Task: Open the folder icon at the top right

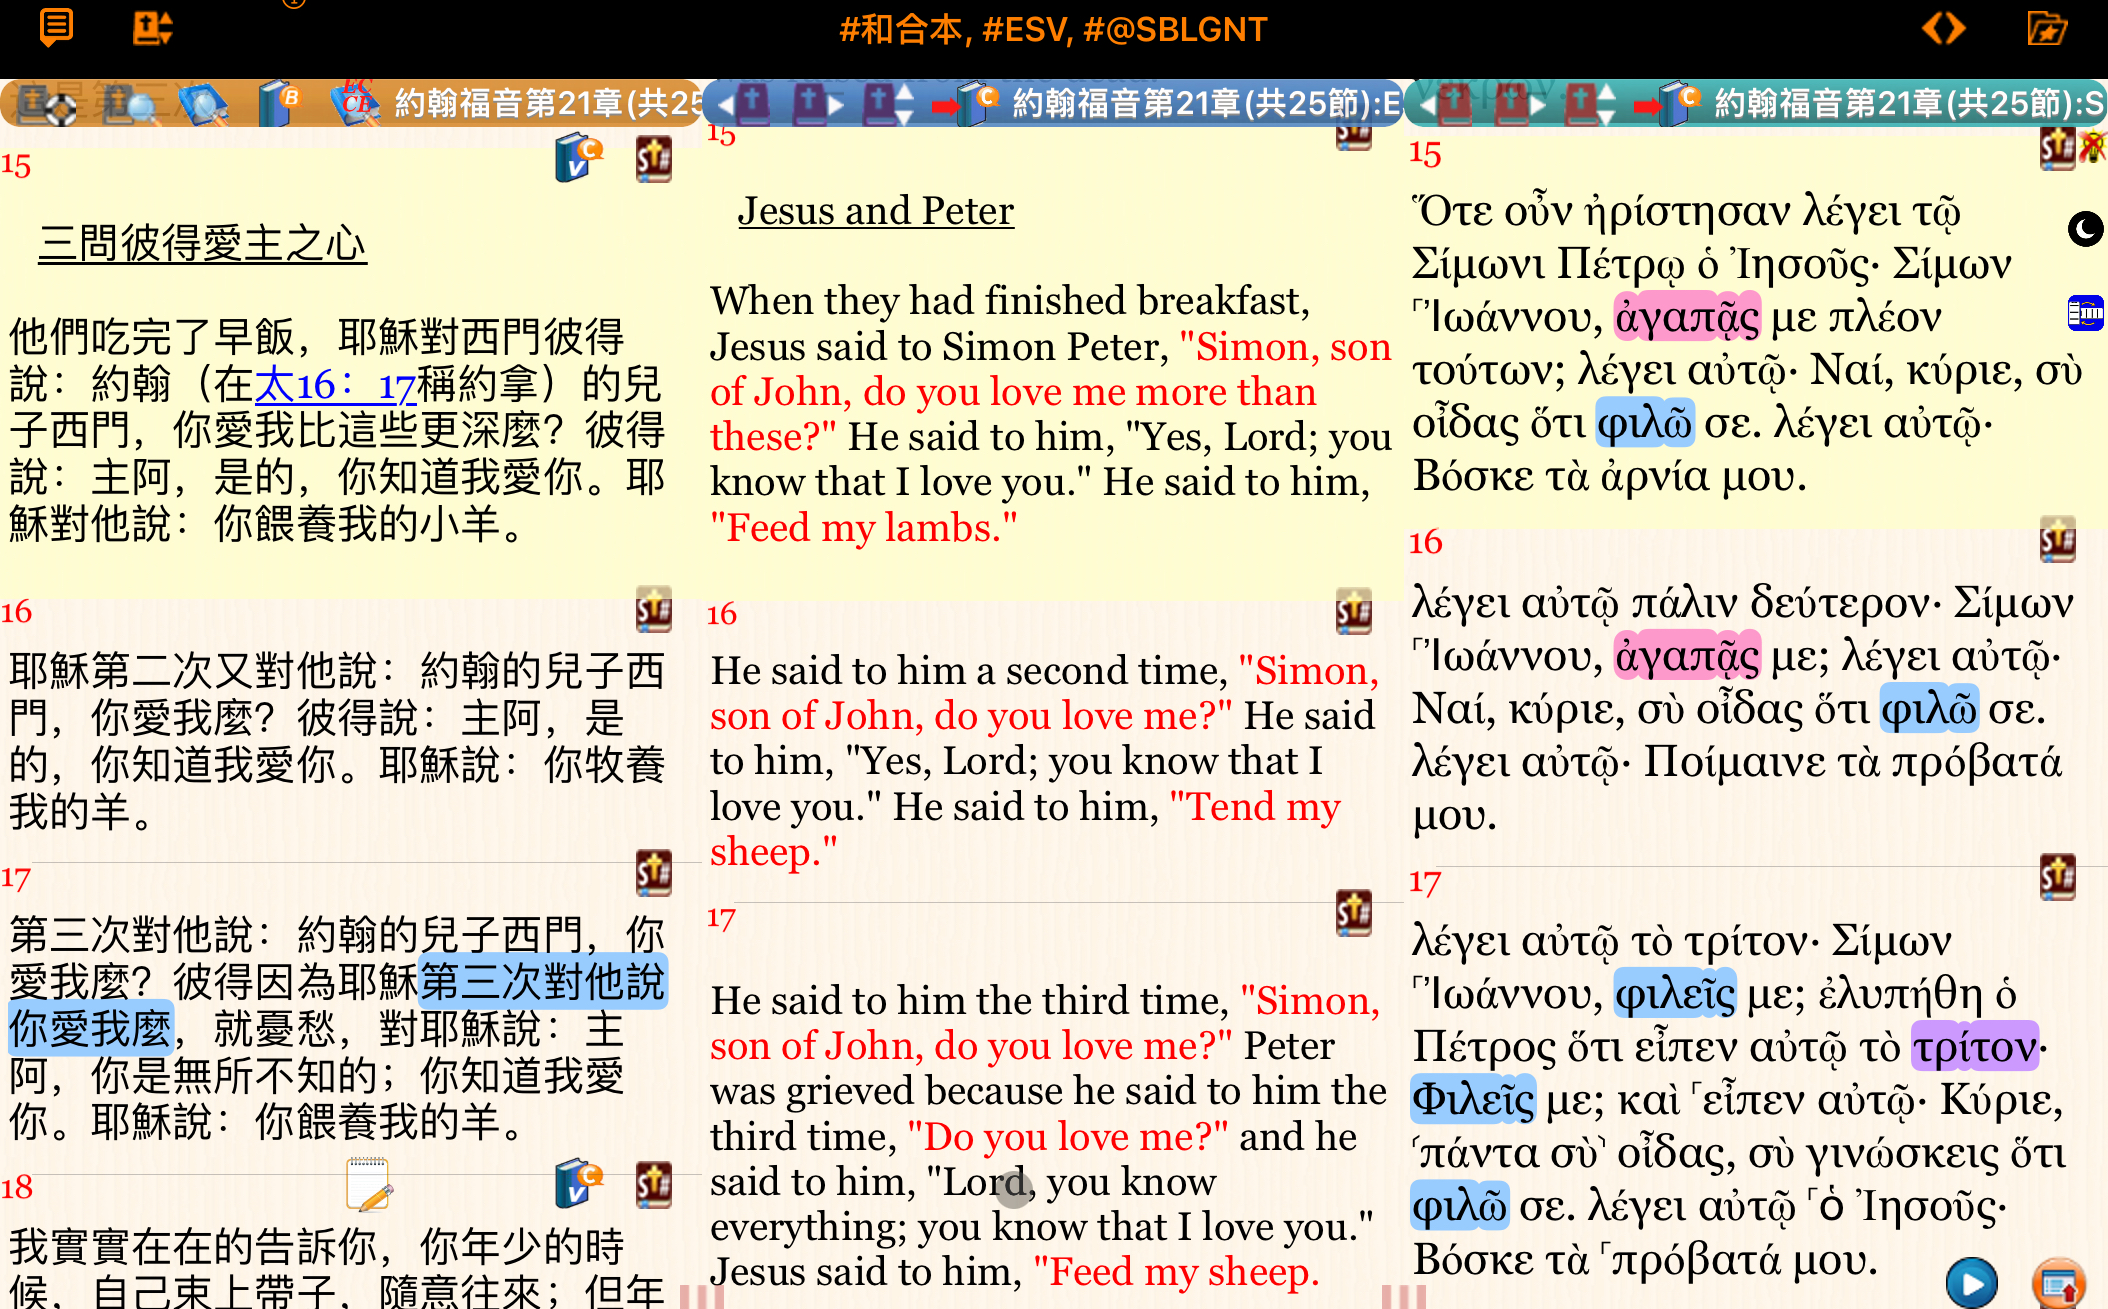Action: [2047, 28]
